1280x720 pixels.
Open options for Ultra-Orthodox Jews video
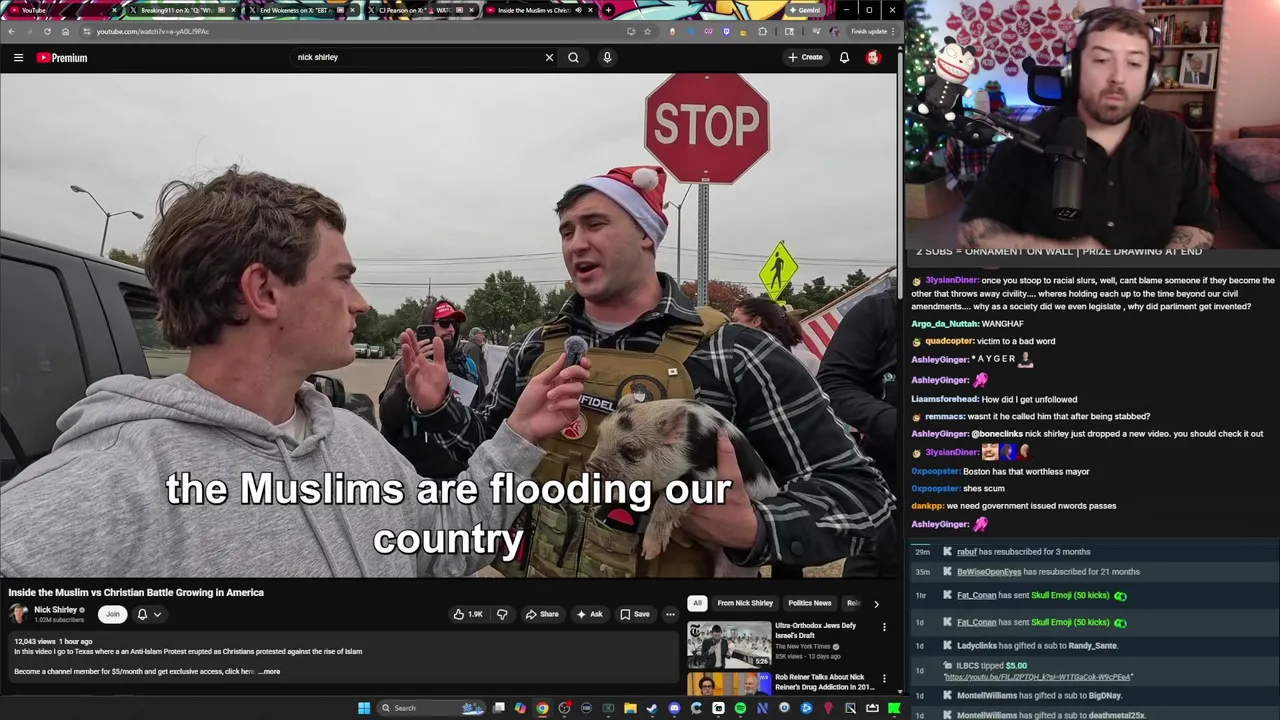(x=884, y=627)
